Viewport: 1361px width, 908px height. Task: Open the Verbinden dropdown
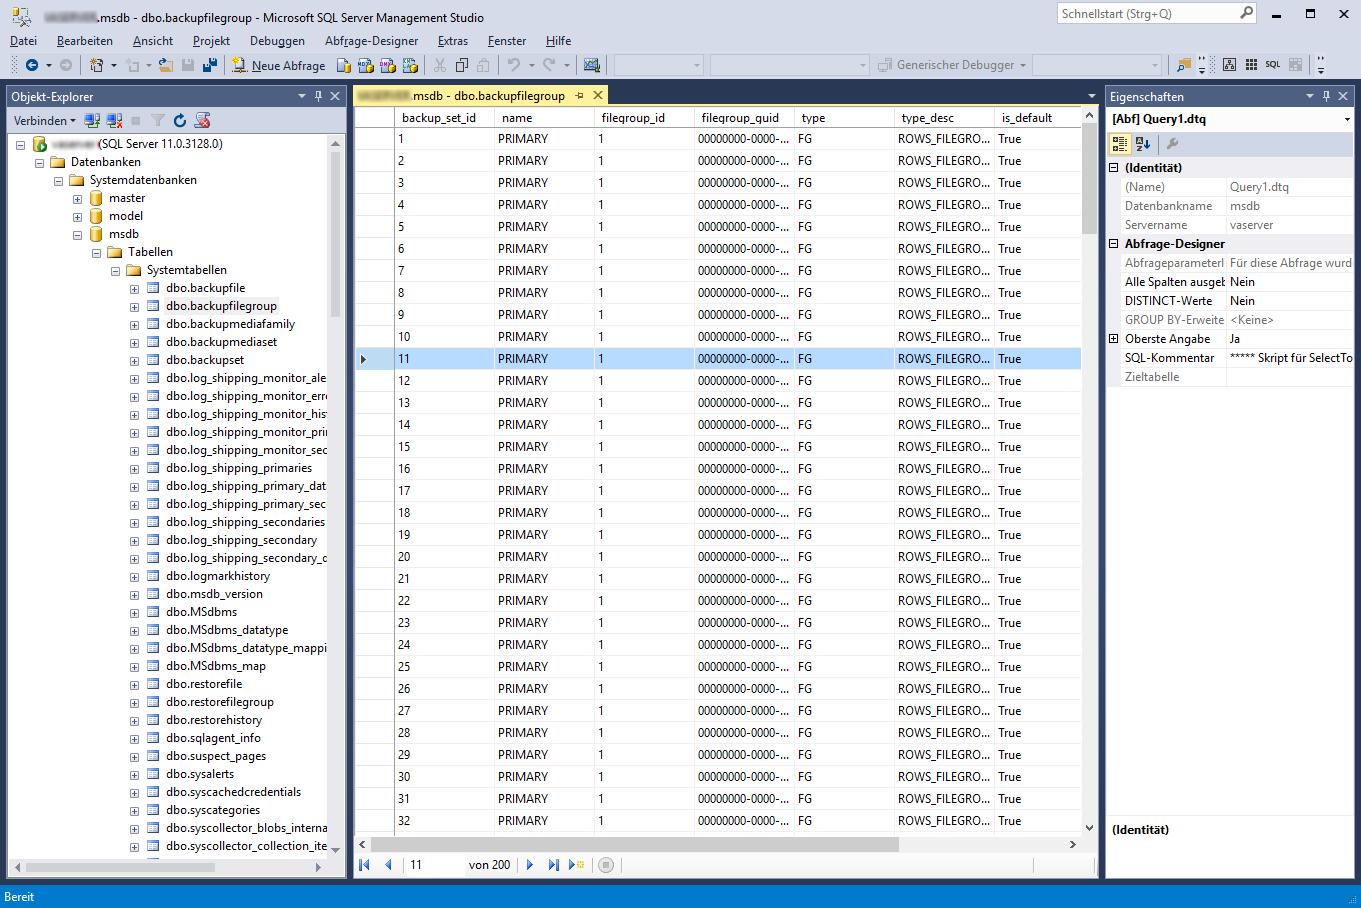[x=44, y=120]
